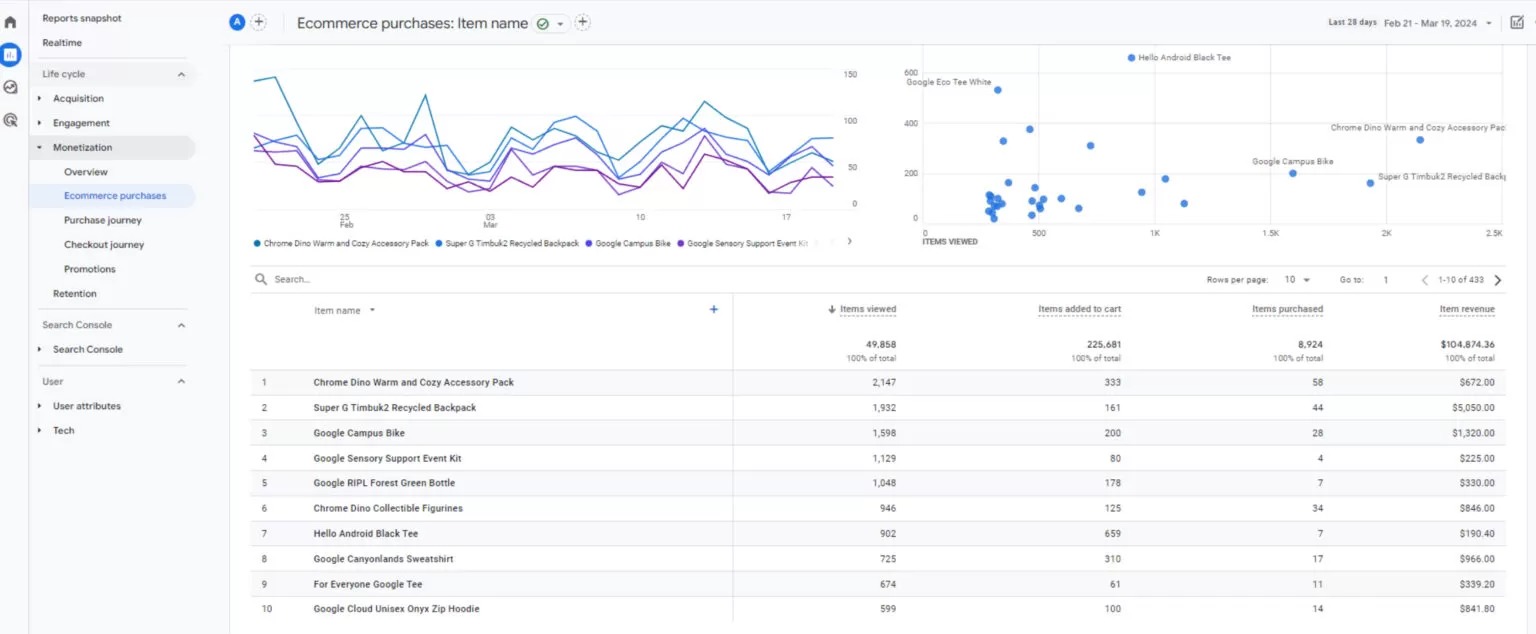Click the 'Google Campus Bike' legend entry
Image resolution: width=1536 pixels, height=634 pixels.
click(627, 243)
